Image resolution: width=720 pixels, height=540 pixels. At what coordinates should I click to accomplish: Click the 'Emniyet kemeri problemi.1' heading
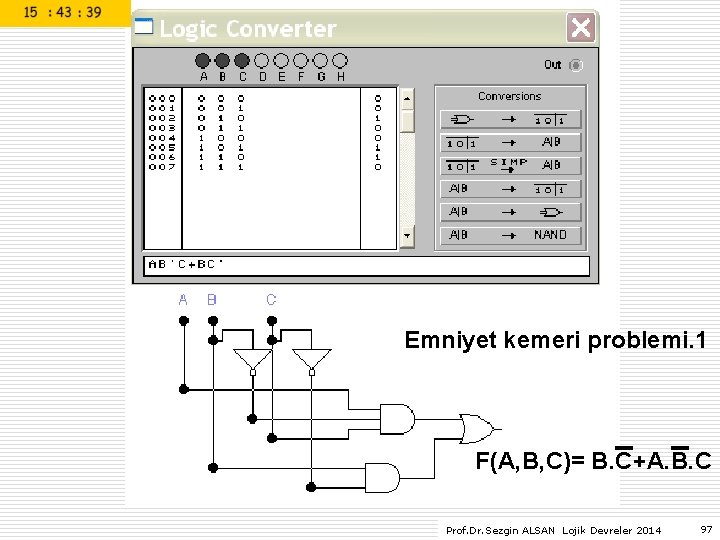pyautogui.click(x=555, y=341)
